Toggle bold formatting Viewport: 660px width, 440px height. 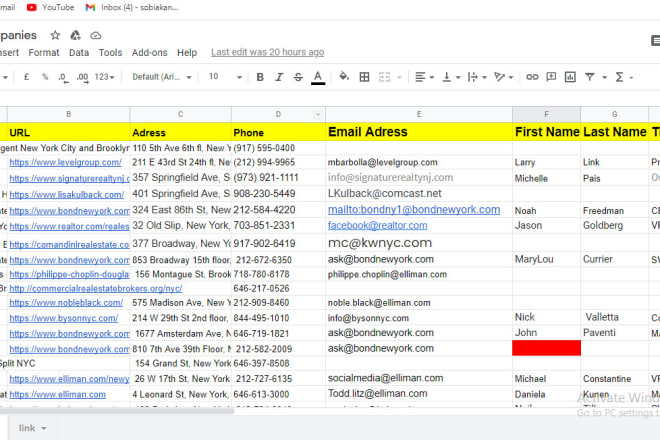(260, 77)
